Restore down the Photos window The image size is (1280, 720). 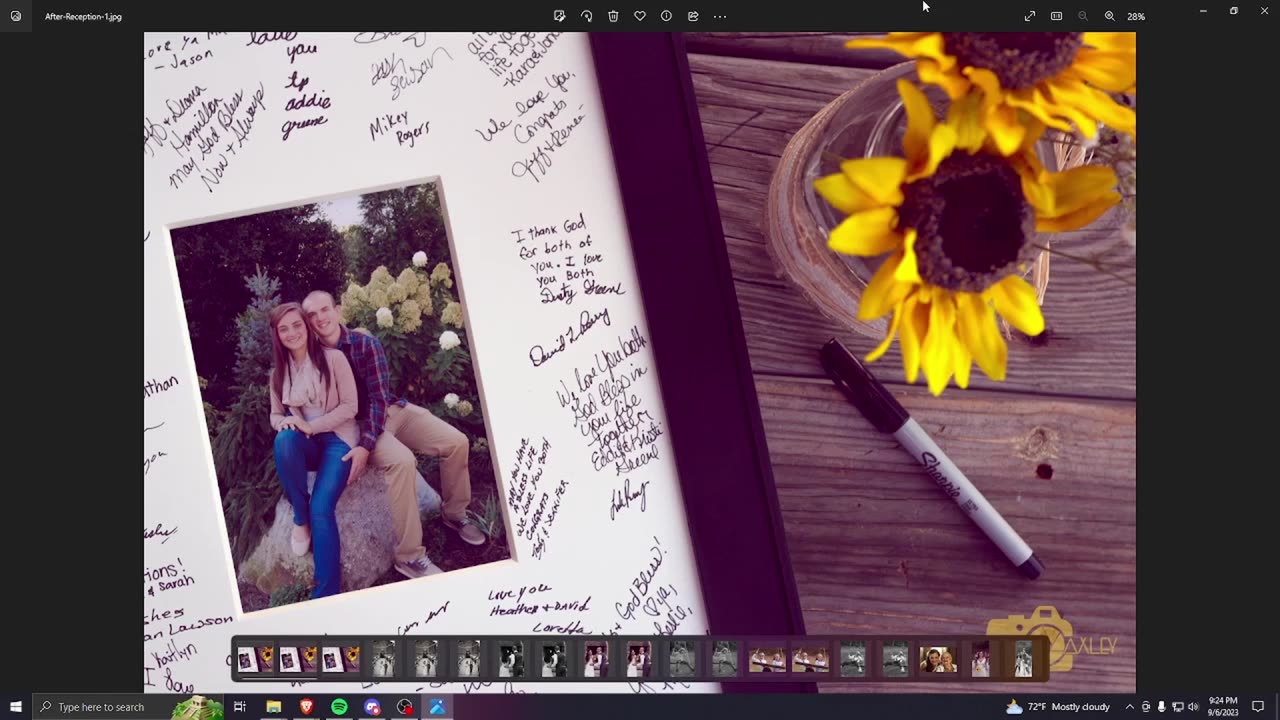pyautogui.click(x=1234, y=11)
